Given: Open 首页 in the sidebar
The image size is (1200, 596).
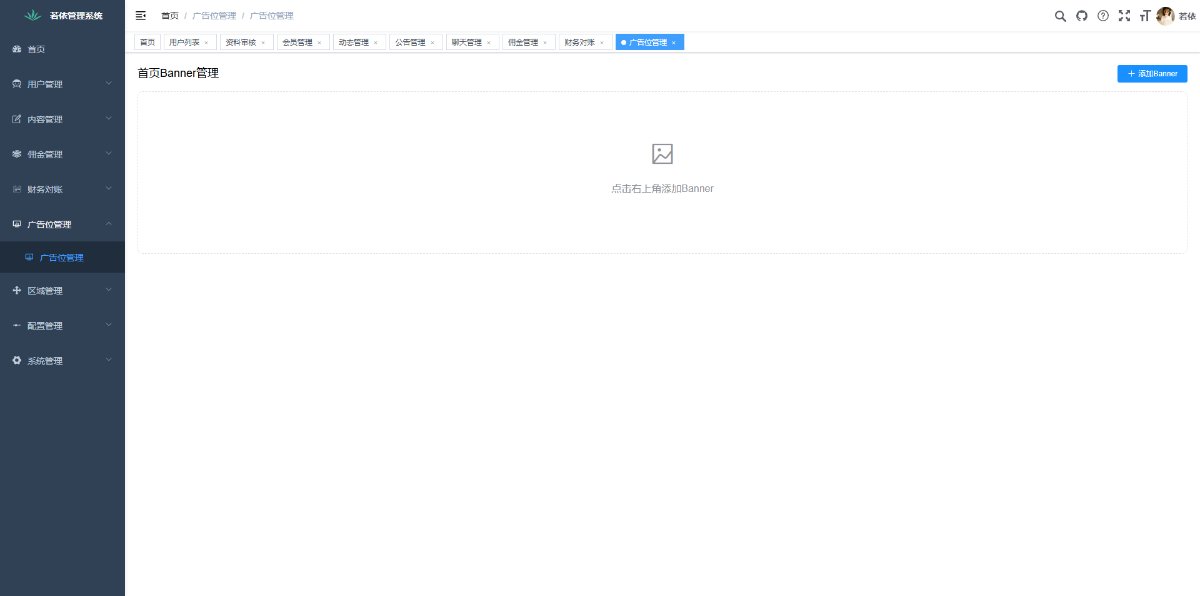Looking at the screenshot, I should click(62, 49).
